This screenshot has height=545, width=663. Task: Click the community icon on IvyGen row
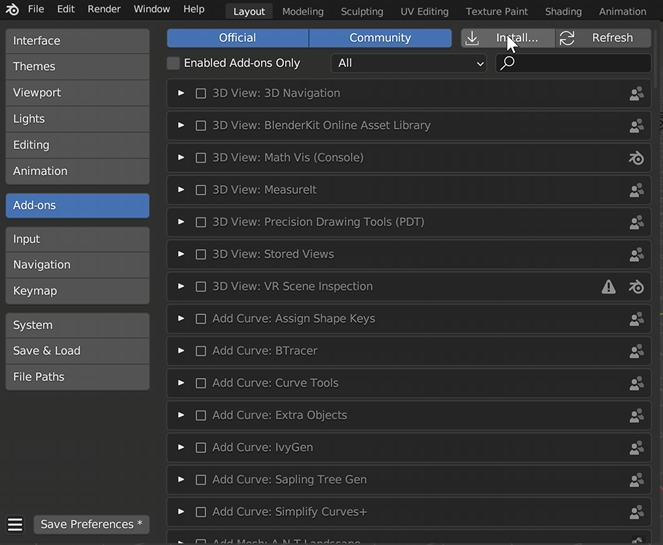click(636, 448)
